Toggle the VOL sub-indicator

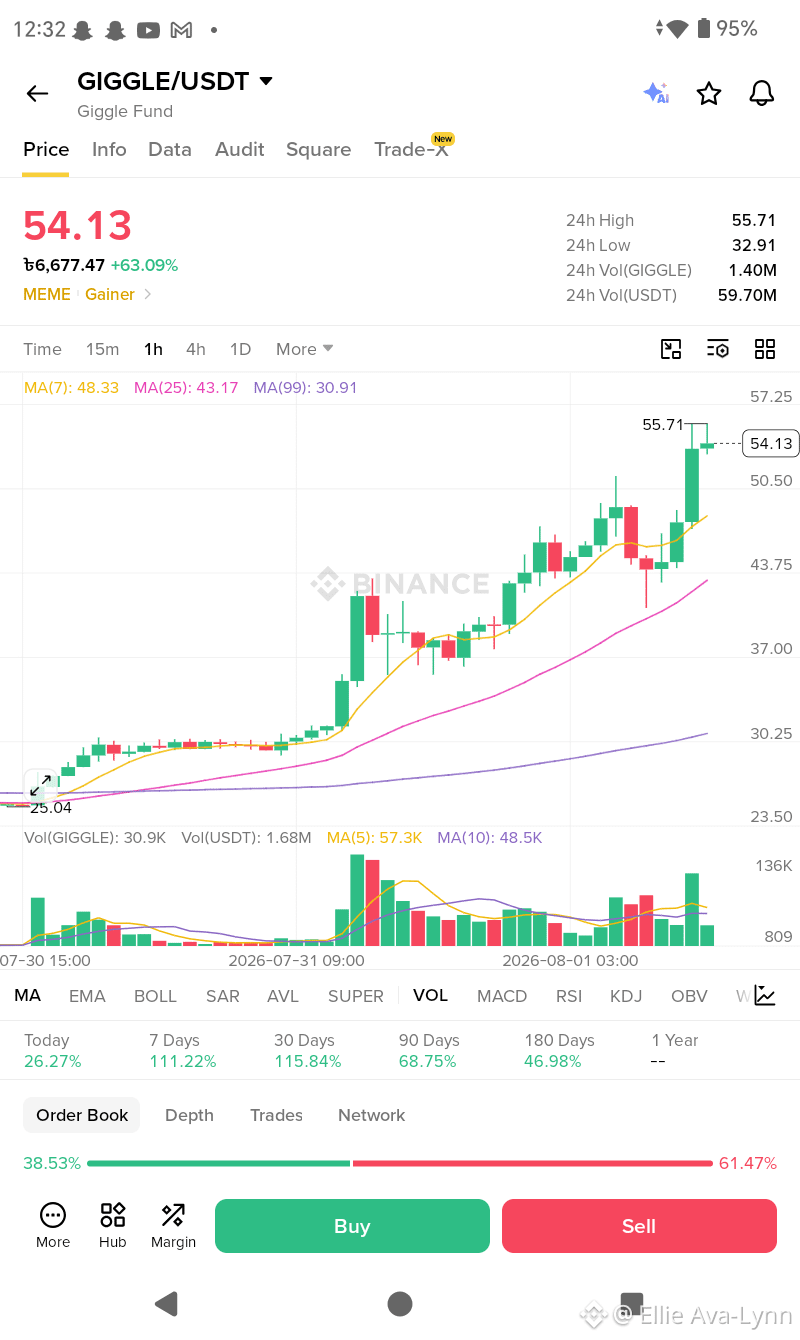point(430,995)
